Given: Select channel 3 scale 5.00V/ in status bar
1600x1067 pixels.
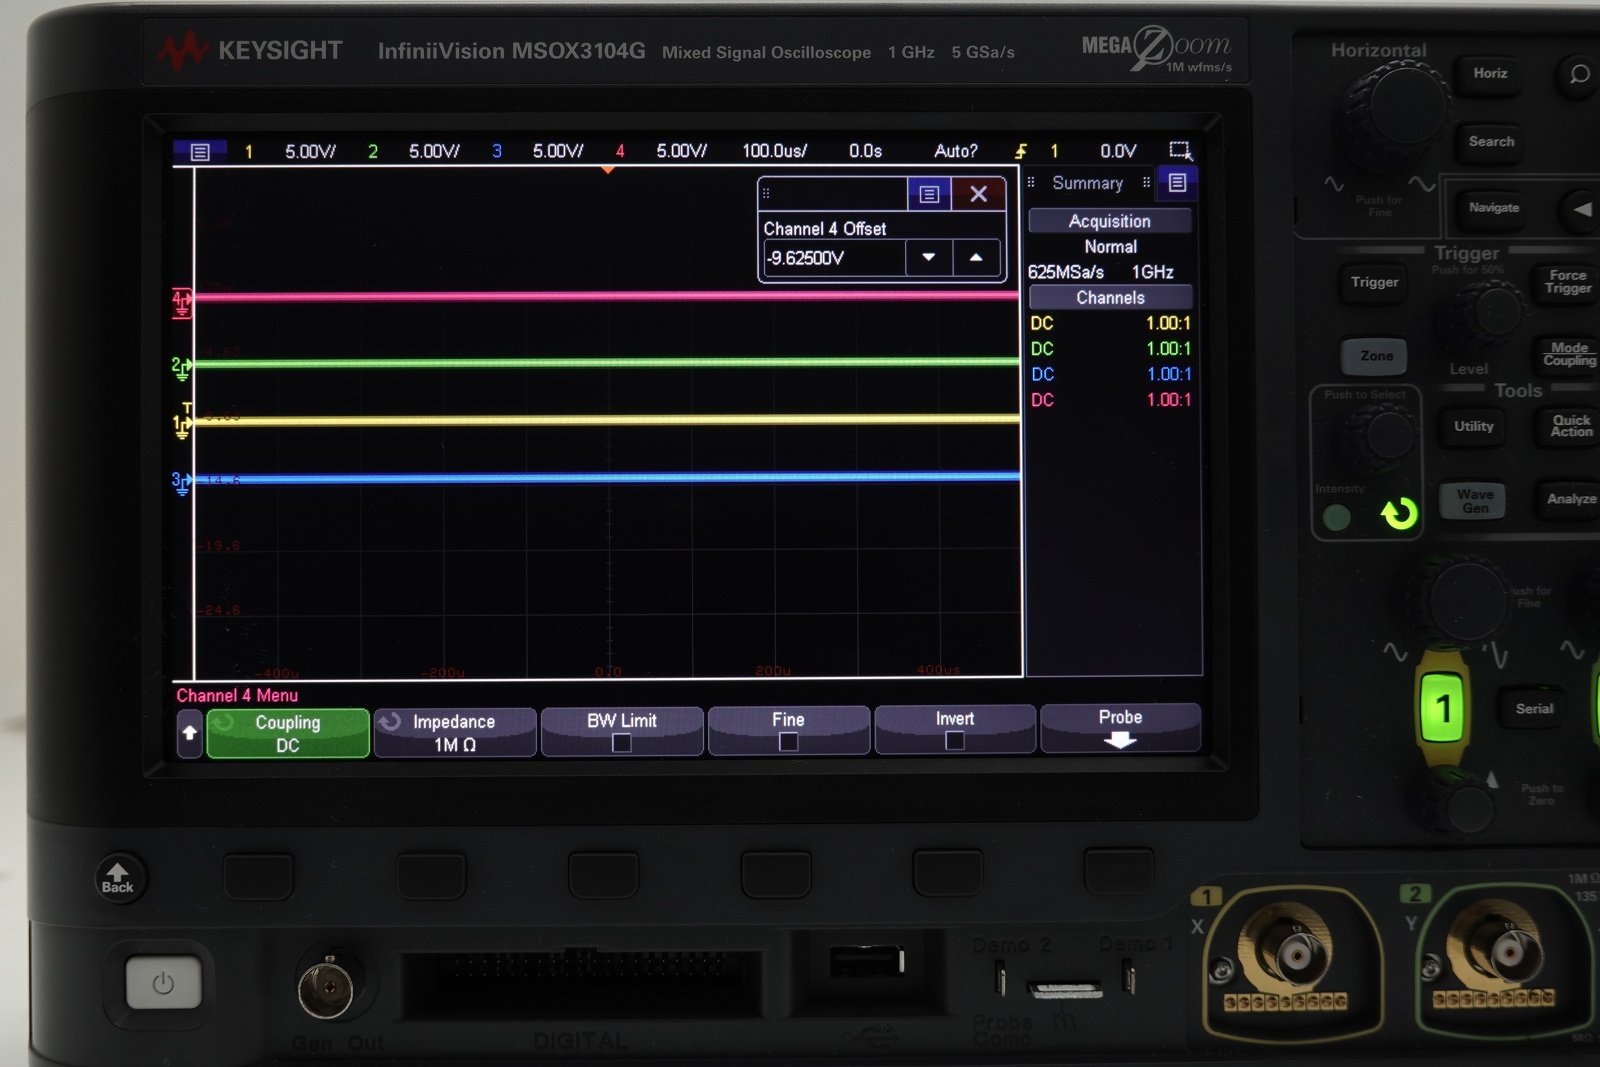Looking at the screenshot, I should [558, 151].
